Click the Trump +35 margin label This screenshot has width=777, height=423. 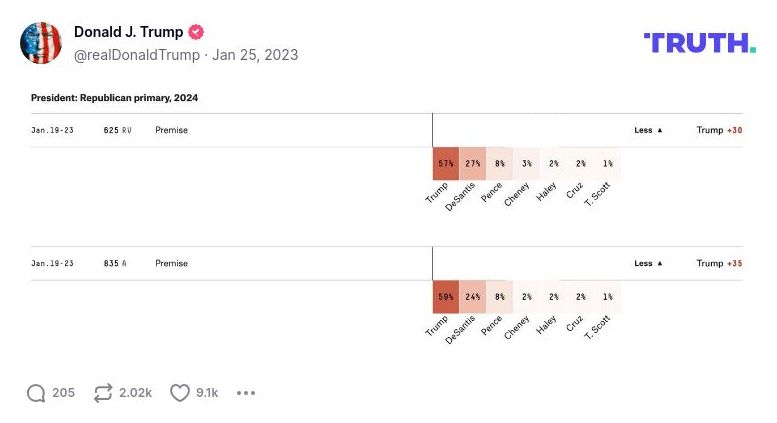(x=719, y=263)
